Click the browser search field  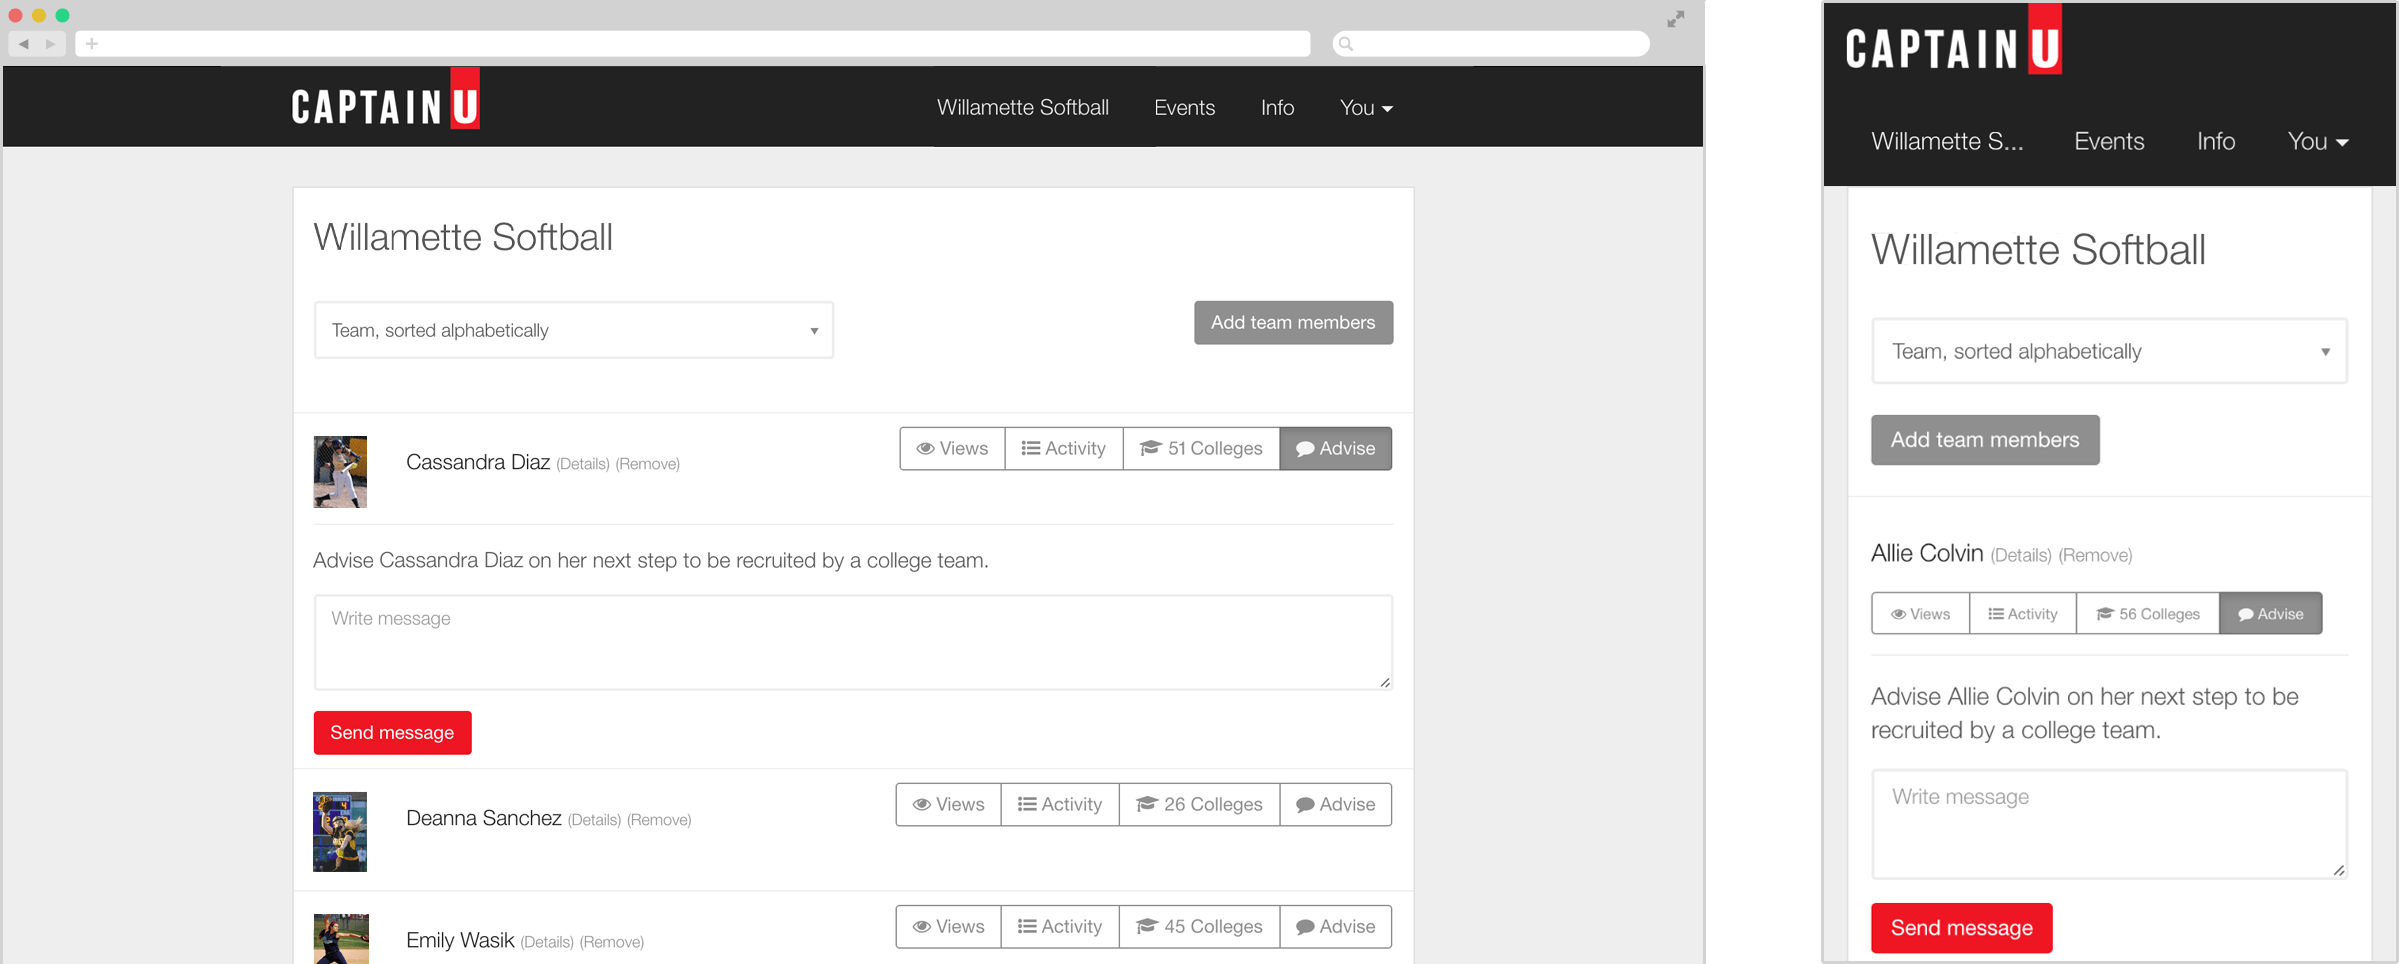pos(1491,43)
